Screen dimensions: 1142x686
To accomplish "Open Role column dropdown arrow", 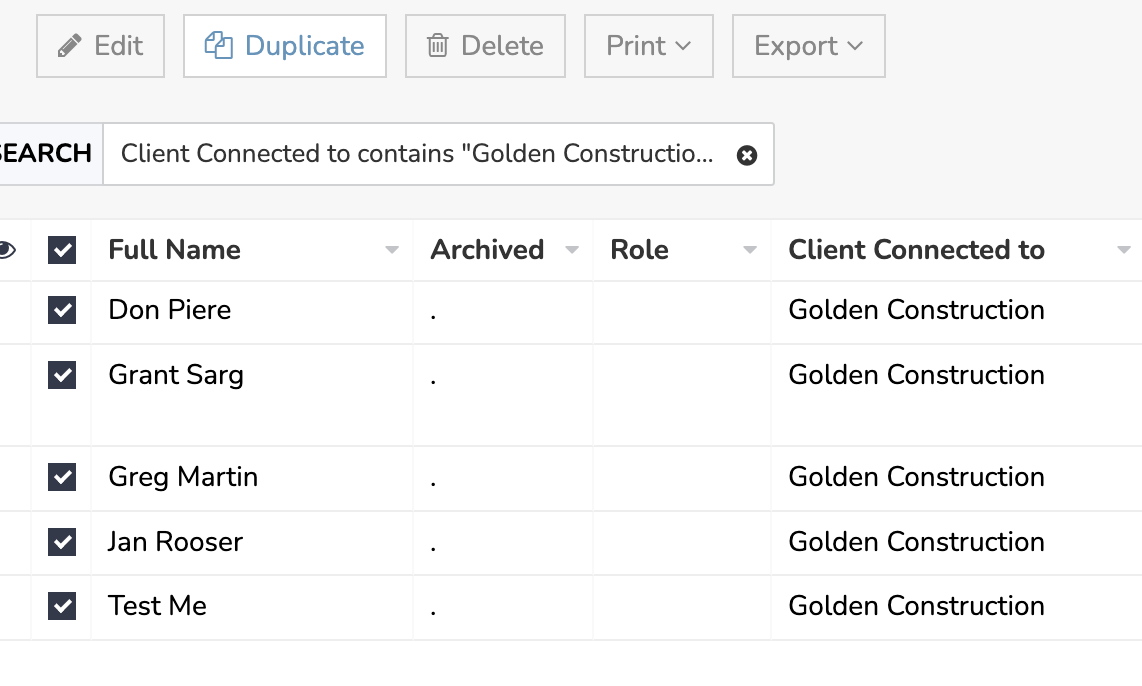I will click(750, 250).
